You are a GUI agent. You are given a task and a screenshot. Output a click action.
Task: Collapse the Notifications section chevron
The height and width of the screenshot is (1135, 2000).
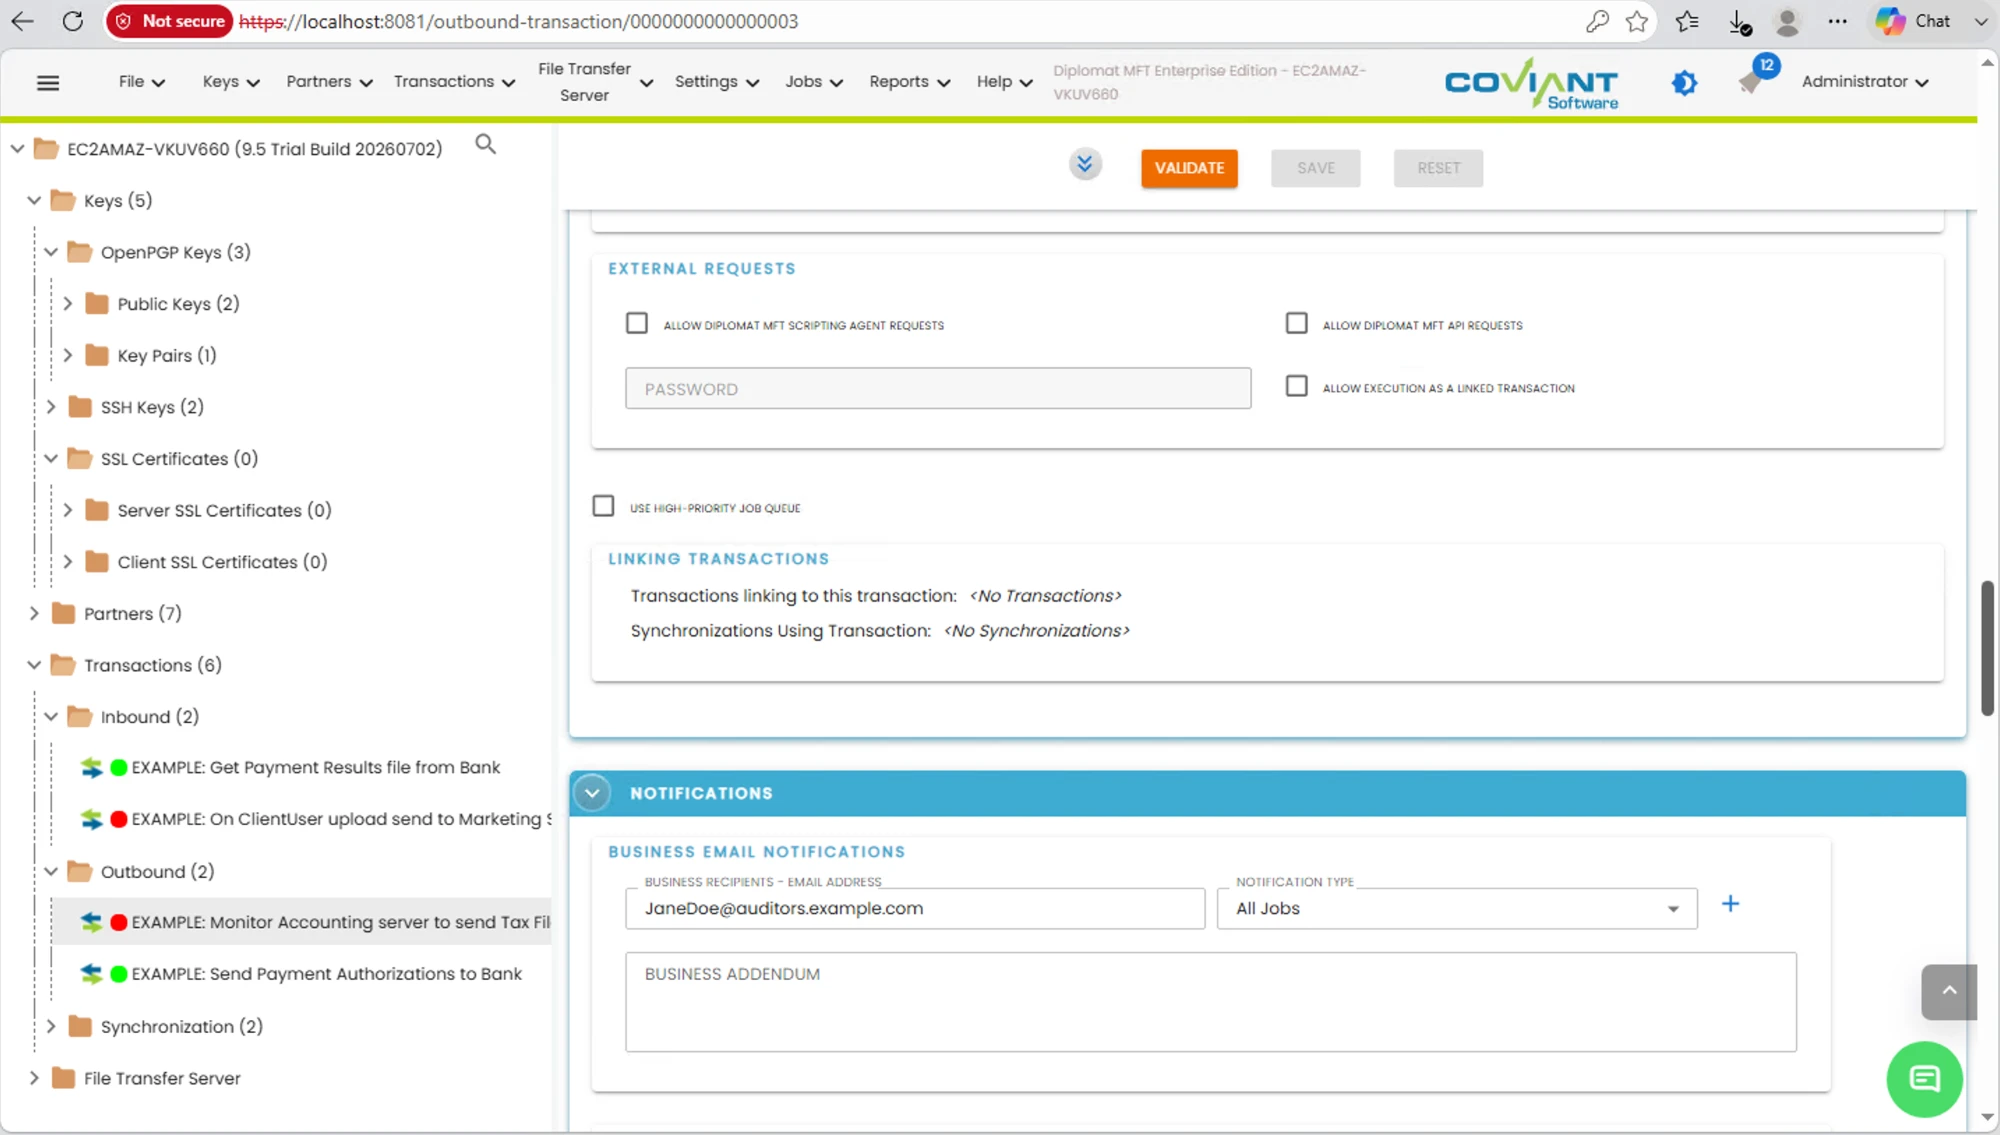(x=592, y=793)
